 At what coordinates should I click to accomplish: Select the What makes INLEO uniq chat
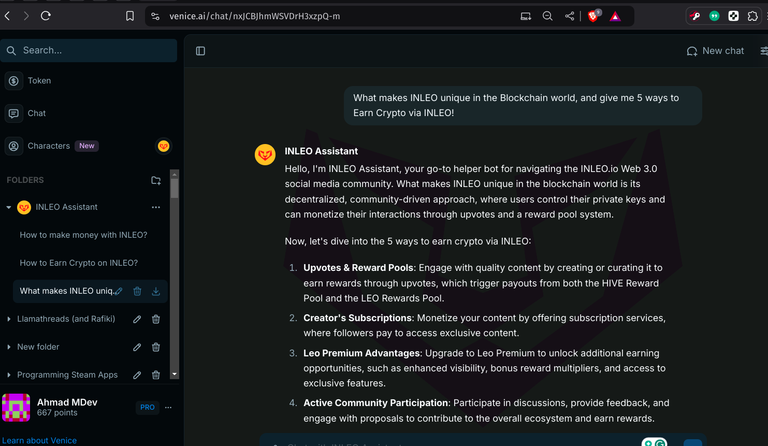[x=66, y=291]
